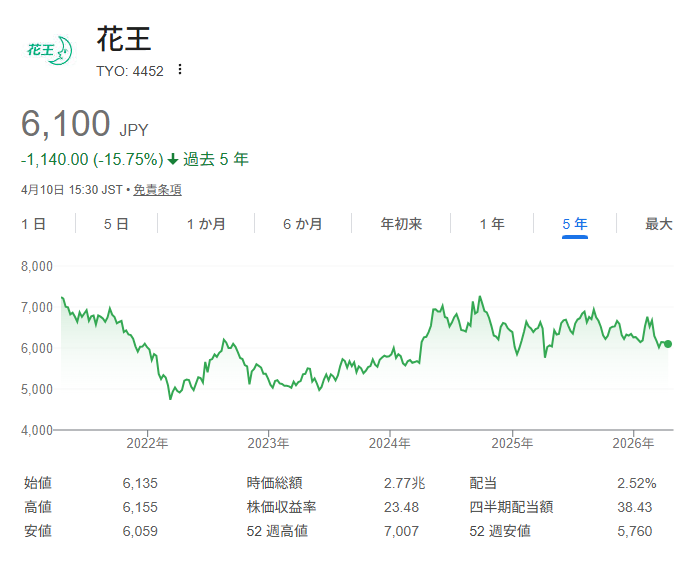
Task: Click the 高値 high price label
Action: pos(38,507)
